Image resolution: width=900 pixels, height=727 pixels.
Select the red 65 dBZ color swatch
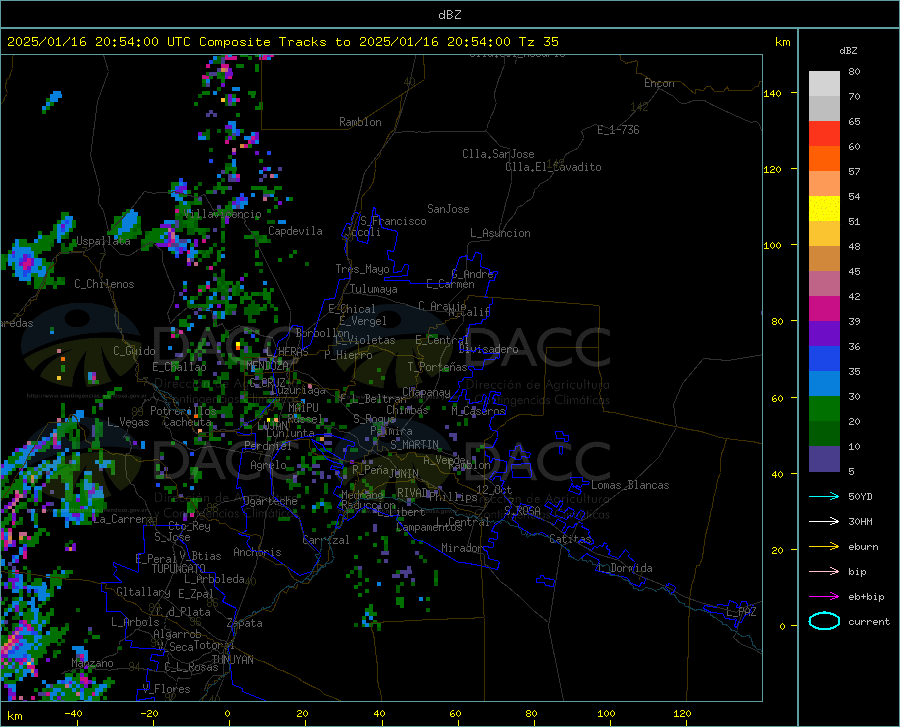pyautogui.click(x=824, y=133)
